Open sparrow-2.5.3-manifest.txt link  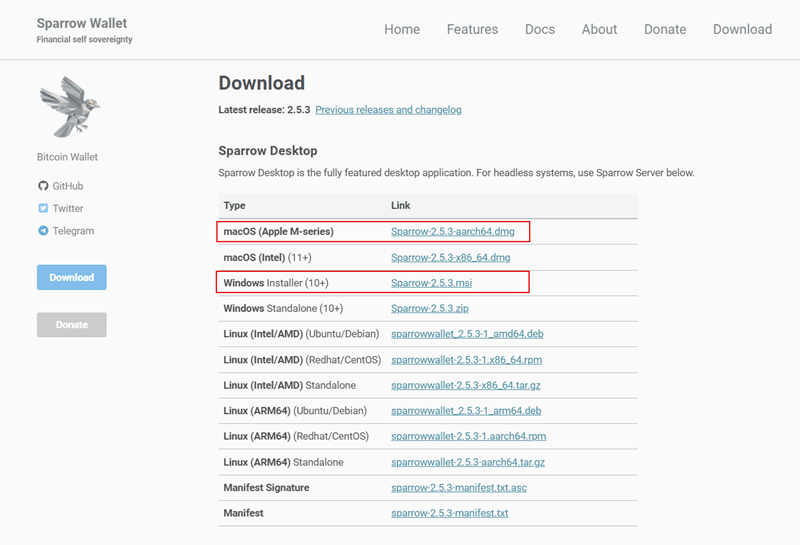449,513
